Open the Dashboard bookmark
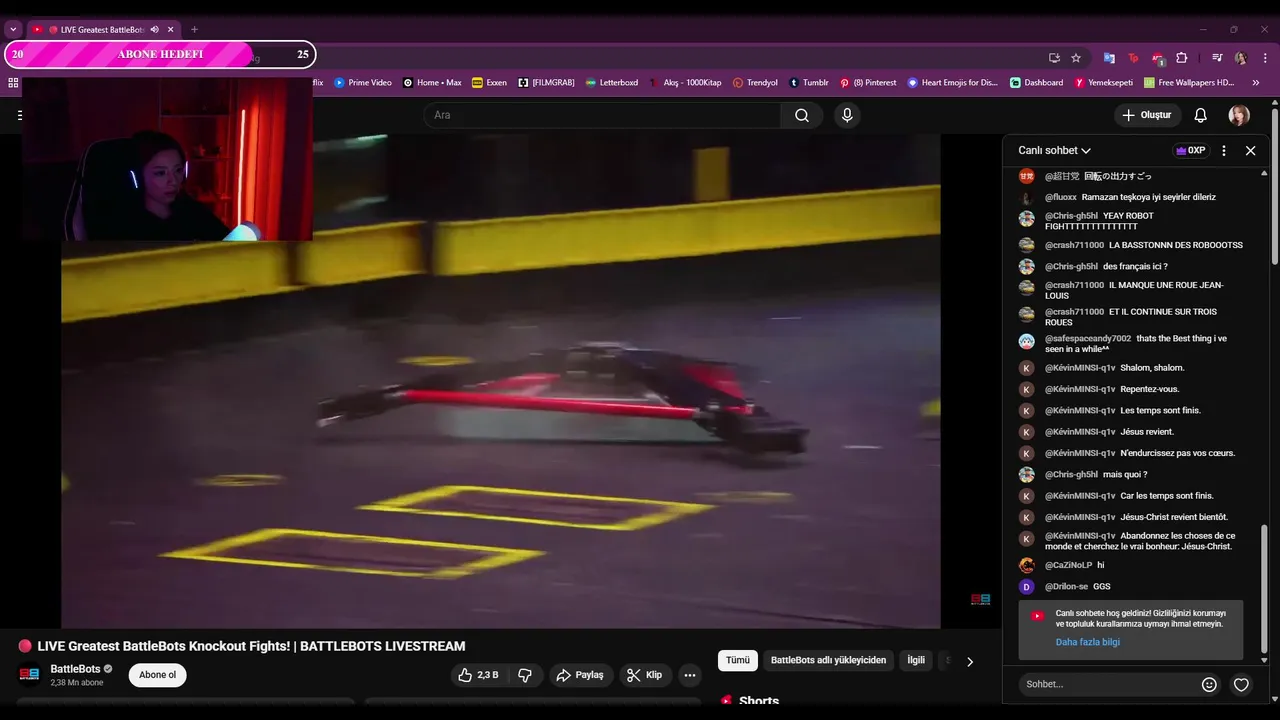Viewport: 1280px width, 720px height. pyautogui.click(x=1036, y=83)
